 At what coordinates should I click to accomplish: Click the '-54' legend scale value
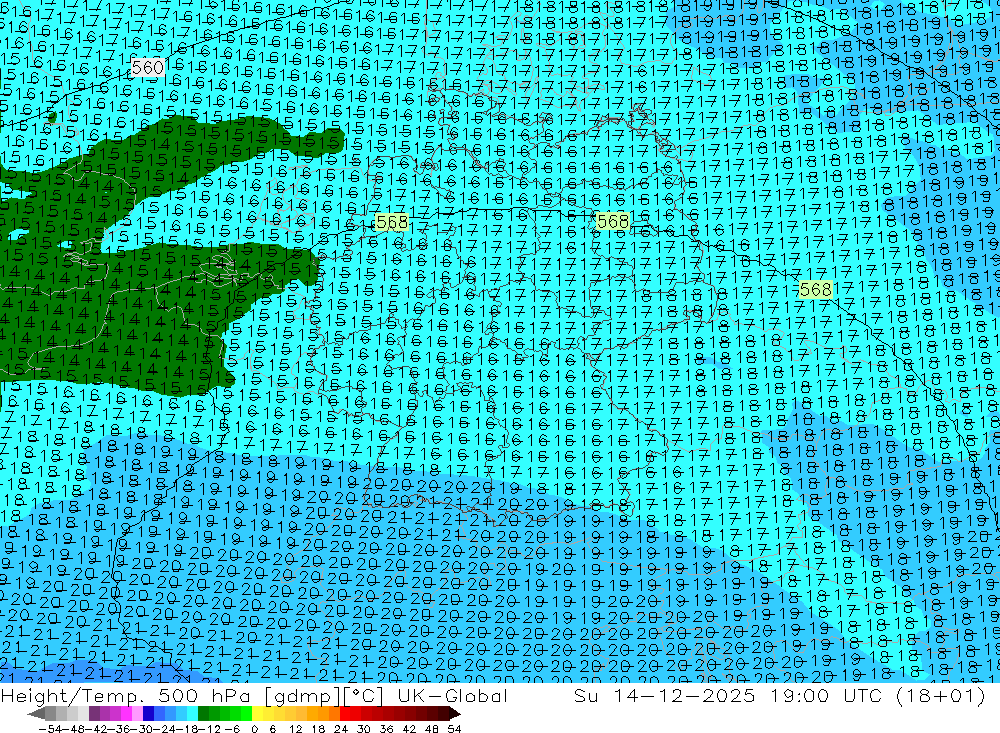pyautogui.click(x=50, y=729)
